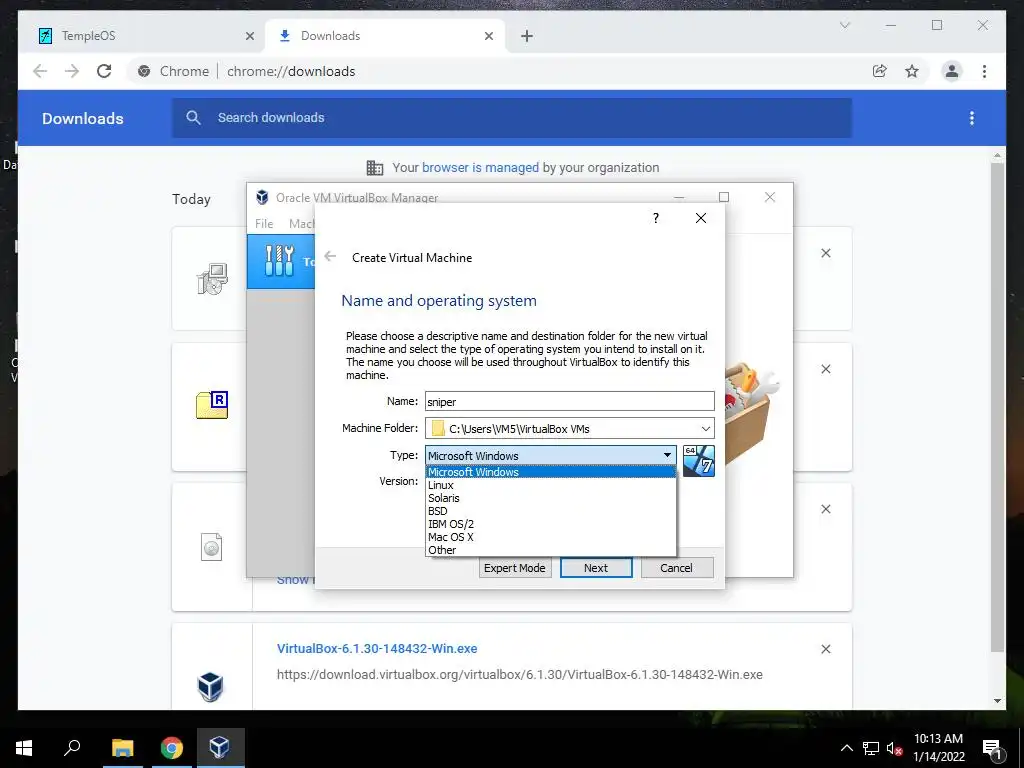Close the Create Virtual Machine dialog
The image size is (1024, 768).
[x=701, y=218]
